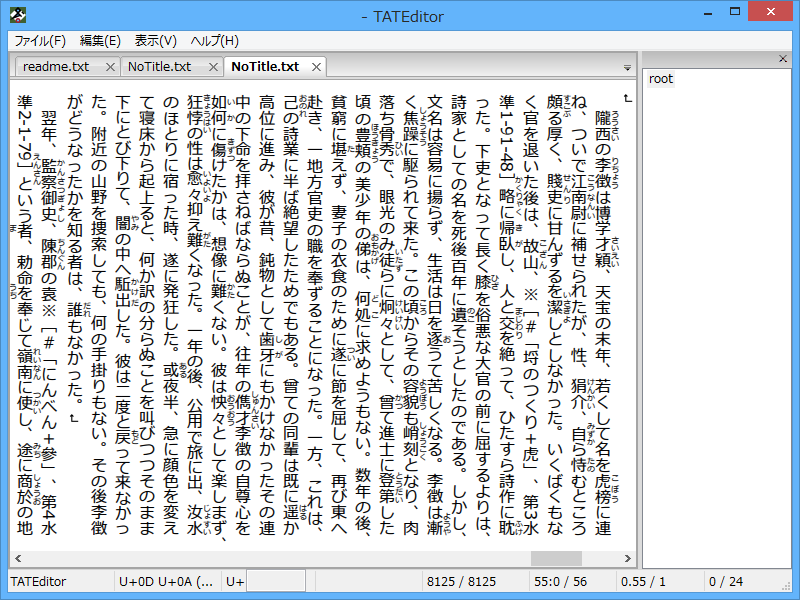Image resolution: width=800 pixels, height=600 pixels.
Task: Close the root side panel
Action: (783, 59)
